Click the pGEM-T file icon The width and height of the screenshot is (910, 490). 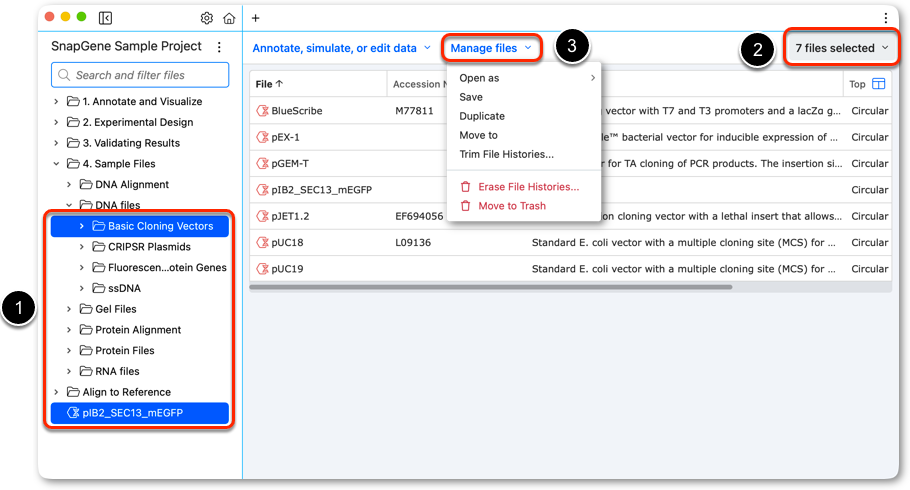[262, 163]
